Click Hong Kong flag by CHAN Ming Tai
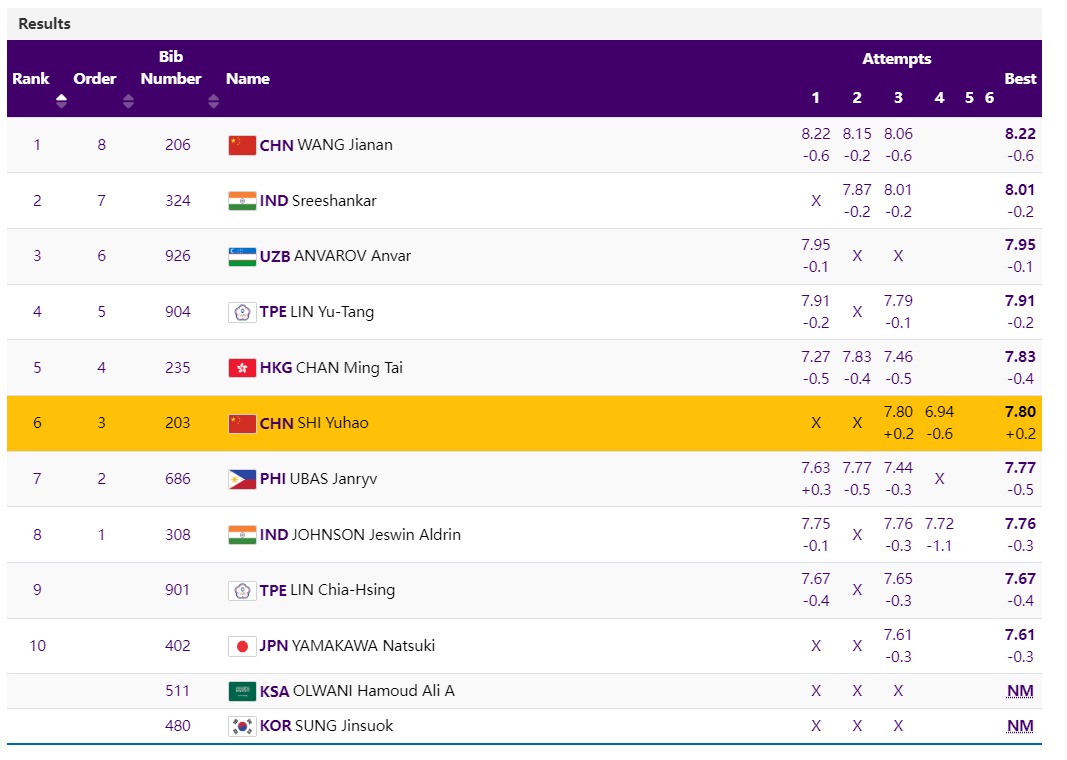This screenshot has width=1067, height=760. point(242,368)
